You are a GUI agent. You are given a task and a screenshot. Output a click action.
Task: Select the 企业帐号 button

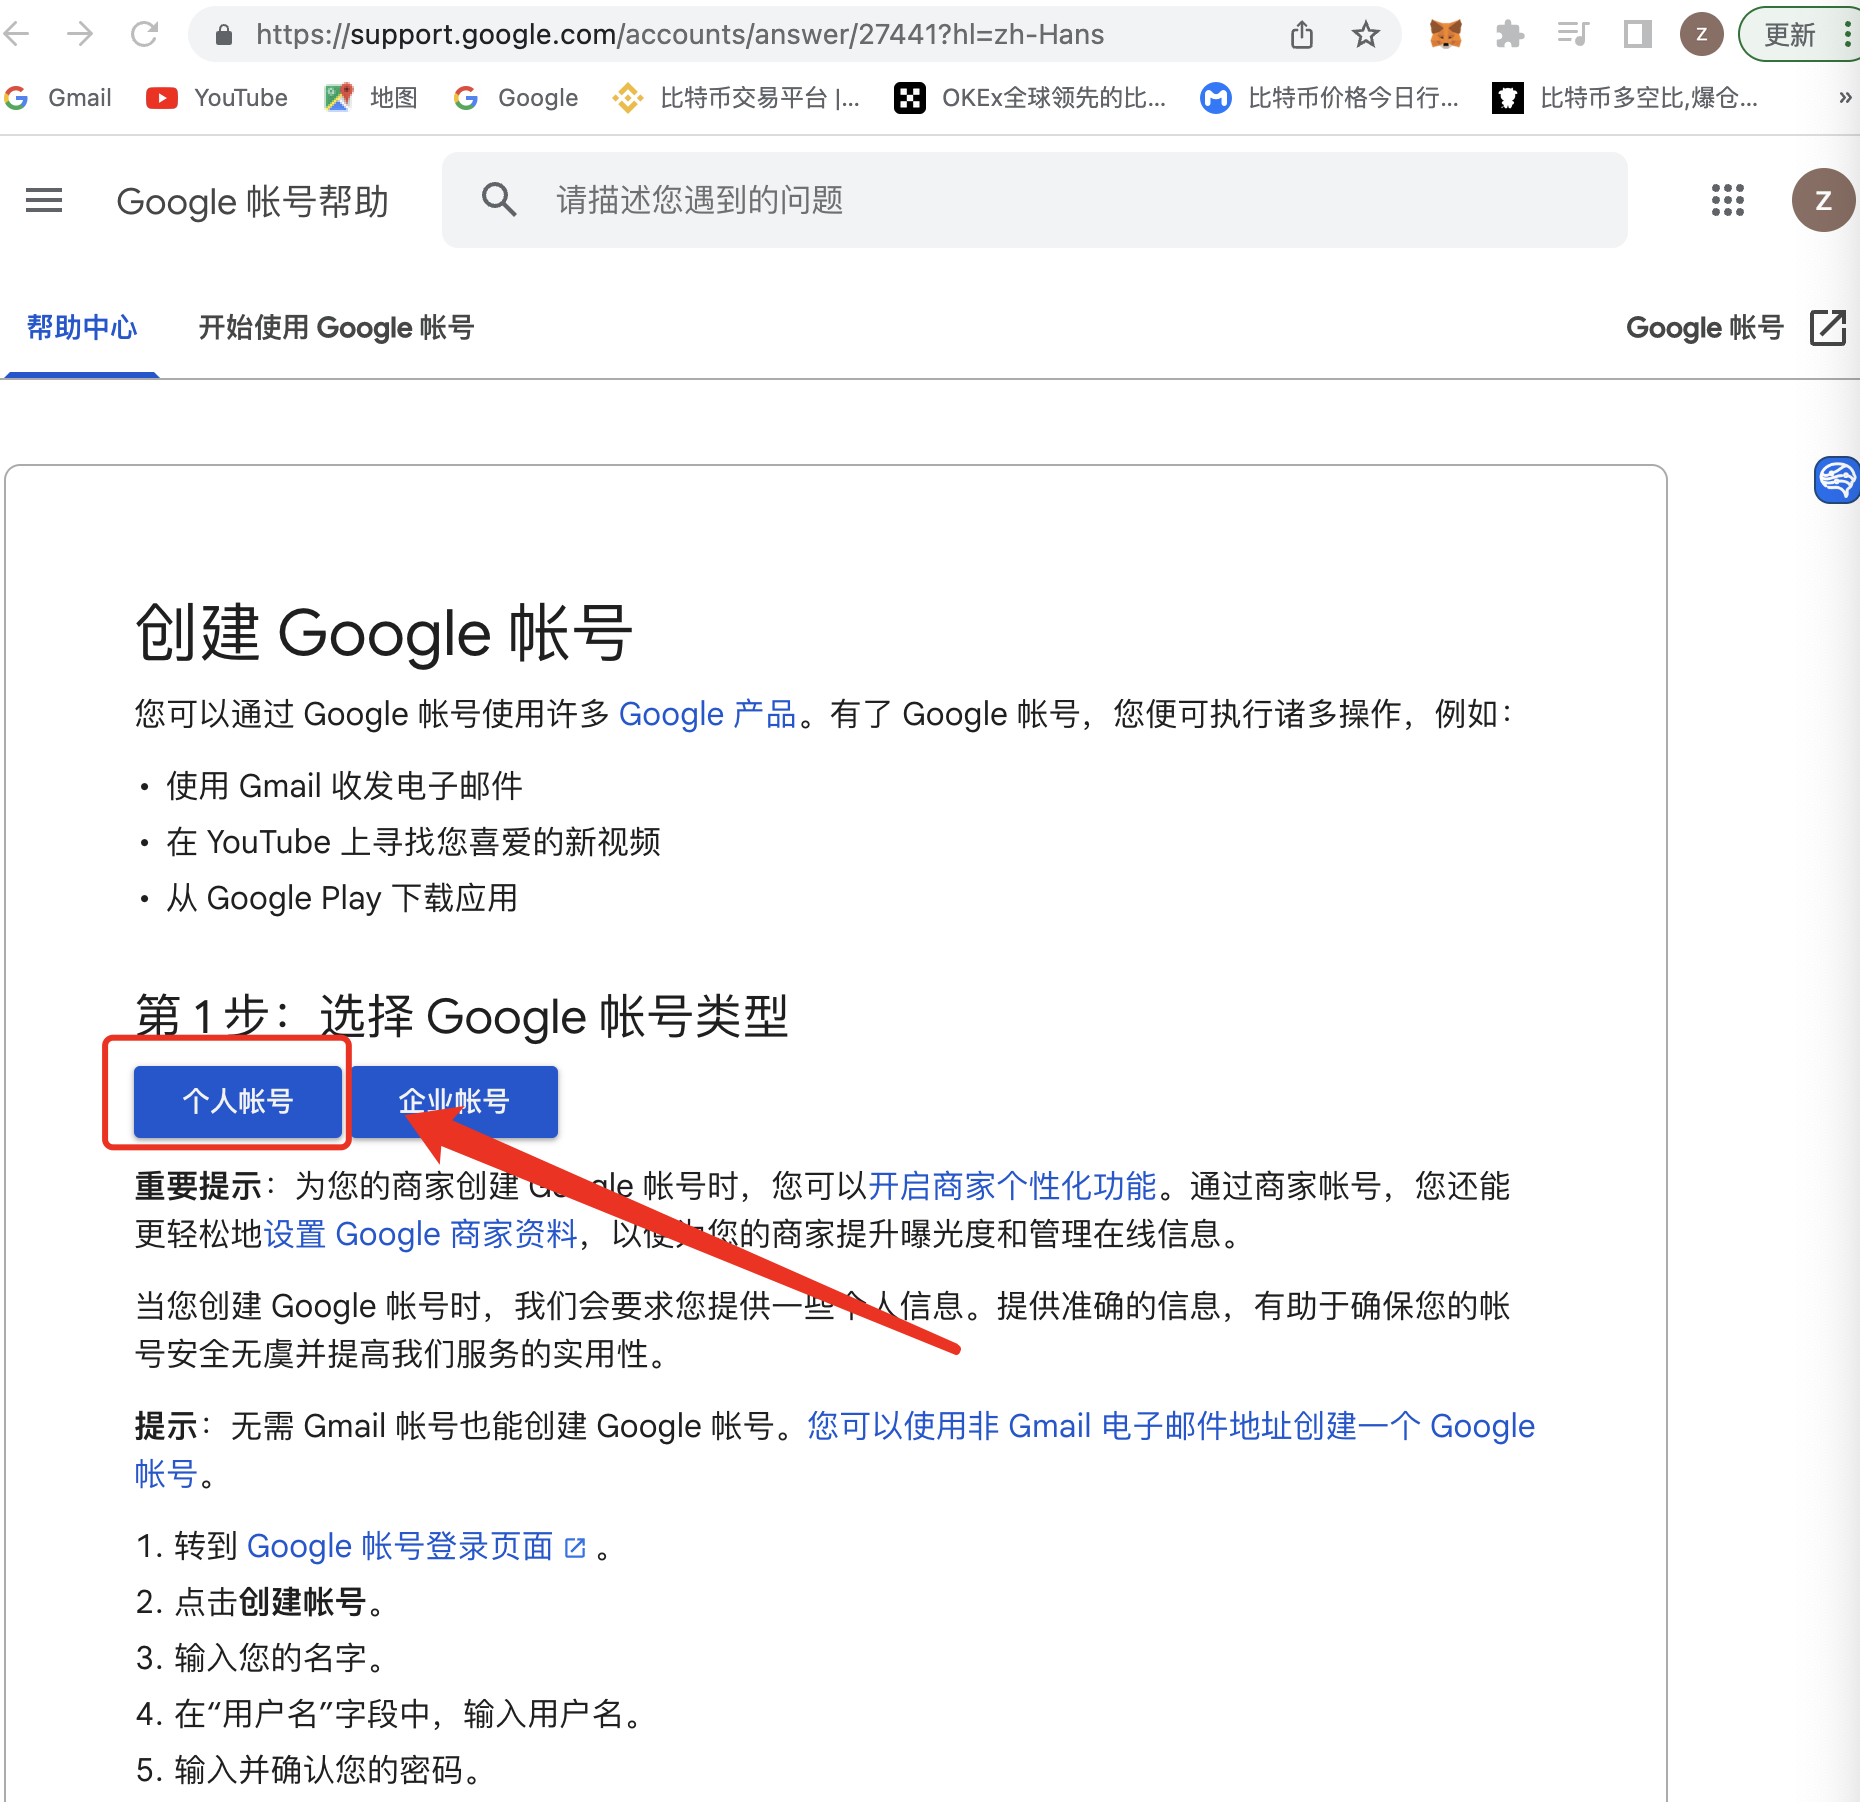(454, 1101)
